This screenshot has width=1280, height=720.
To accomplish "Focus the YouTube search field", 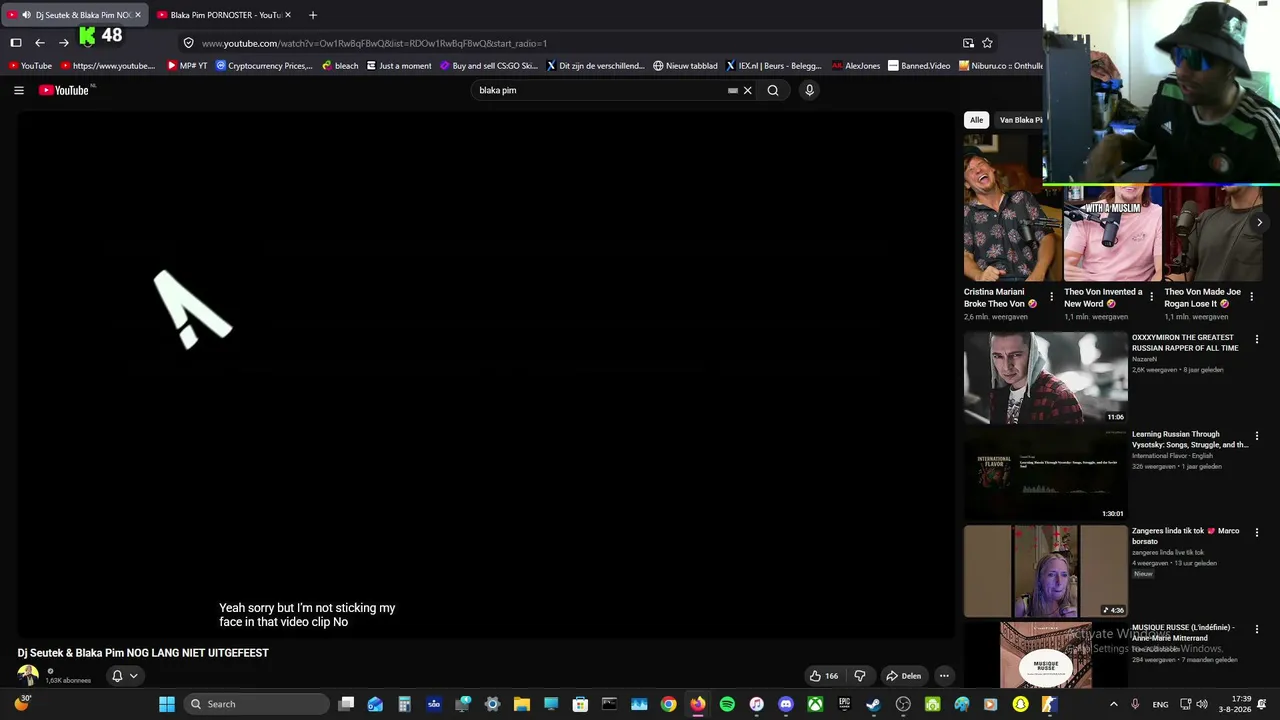I will click(600, 90).
